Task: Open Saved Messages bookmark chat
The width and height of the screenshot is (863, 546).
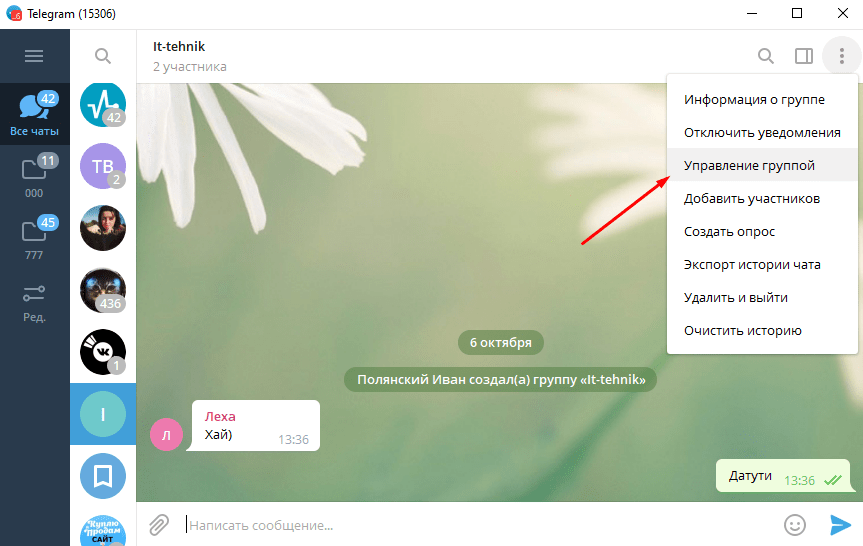Action: (102, 476)
